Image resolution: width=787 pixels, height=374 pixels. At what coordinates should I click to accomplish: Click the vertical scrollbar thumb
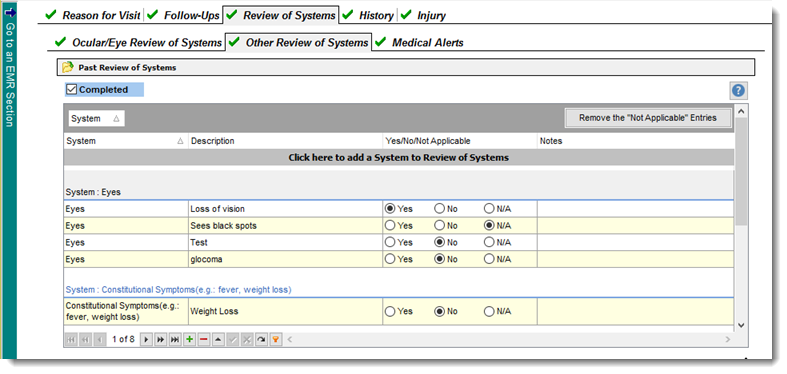pos(741,171)
